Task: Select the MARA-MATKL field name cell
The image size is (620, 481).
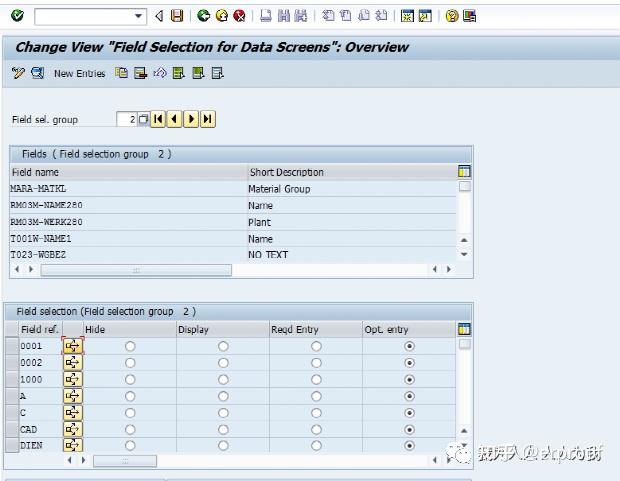Action: point(129,189)
